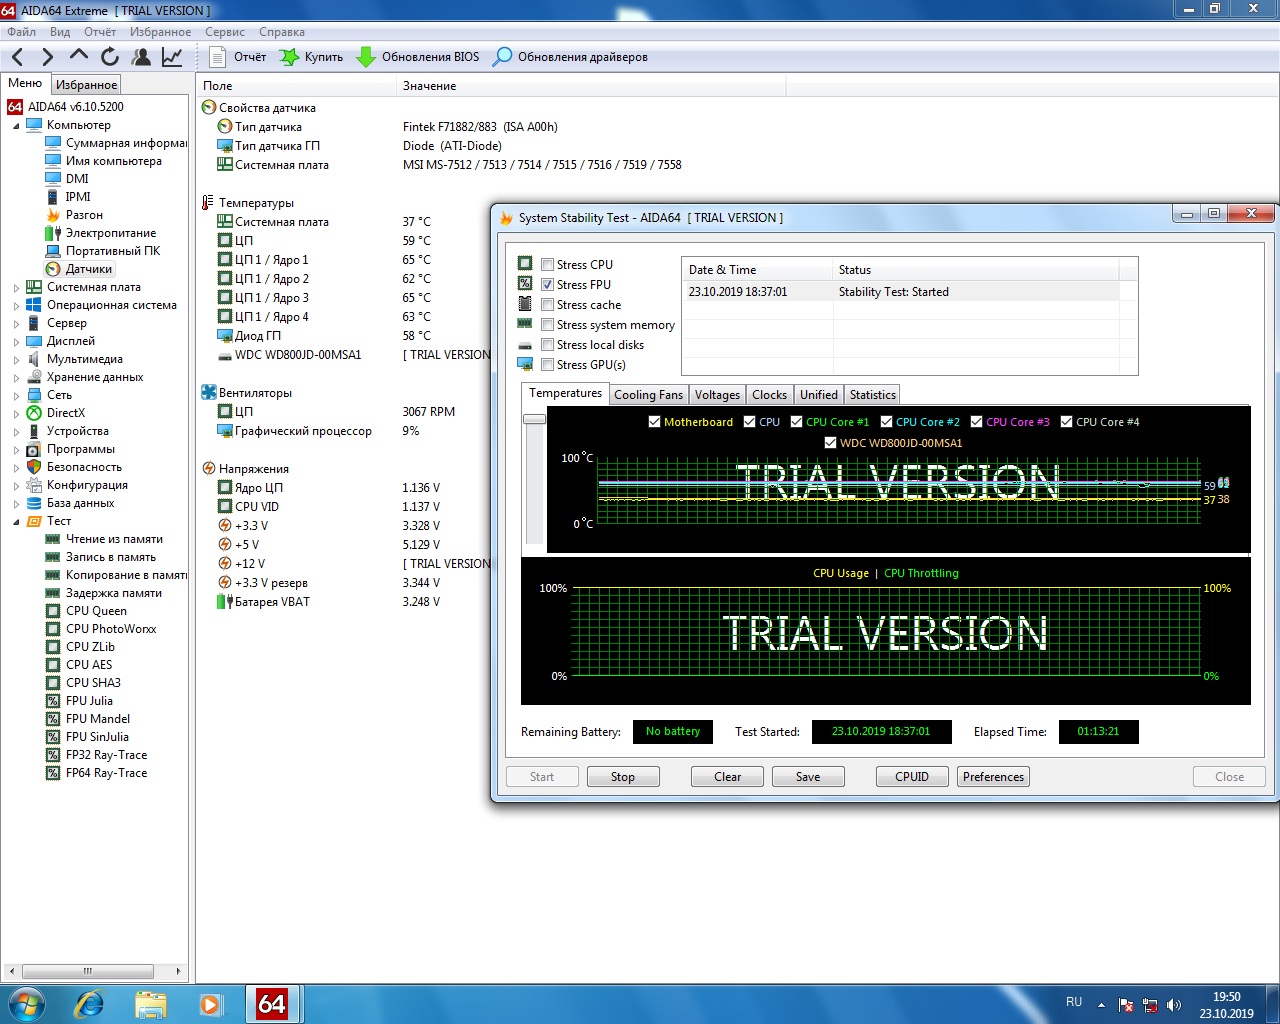This screenshot has height=1024, width=1280.
Task: Click the up-level arrow toolbar icon
Action: [x=79, y=57]
